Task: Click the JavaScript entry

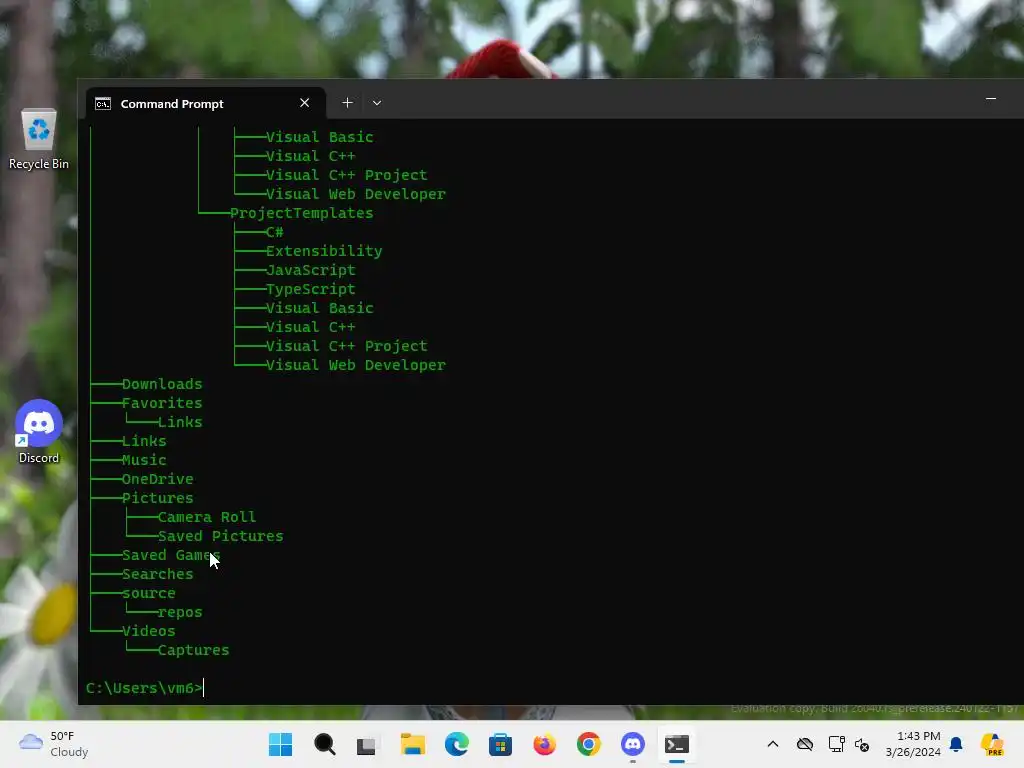Action: pyautogui.click(x=311, y=270)
